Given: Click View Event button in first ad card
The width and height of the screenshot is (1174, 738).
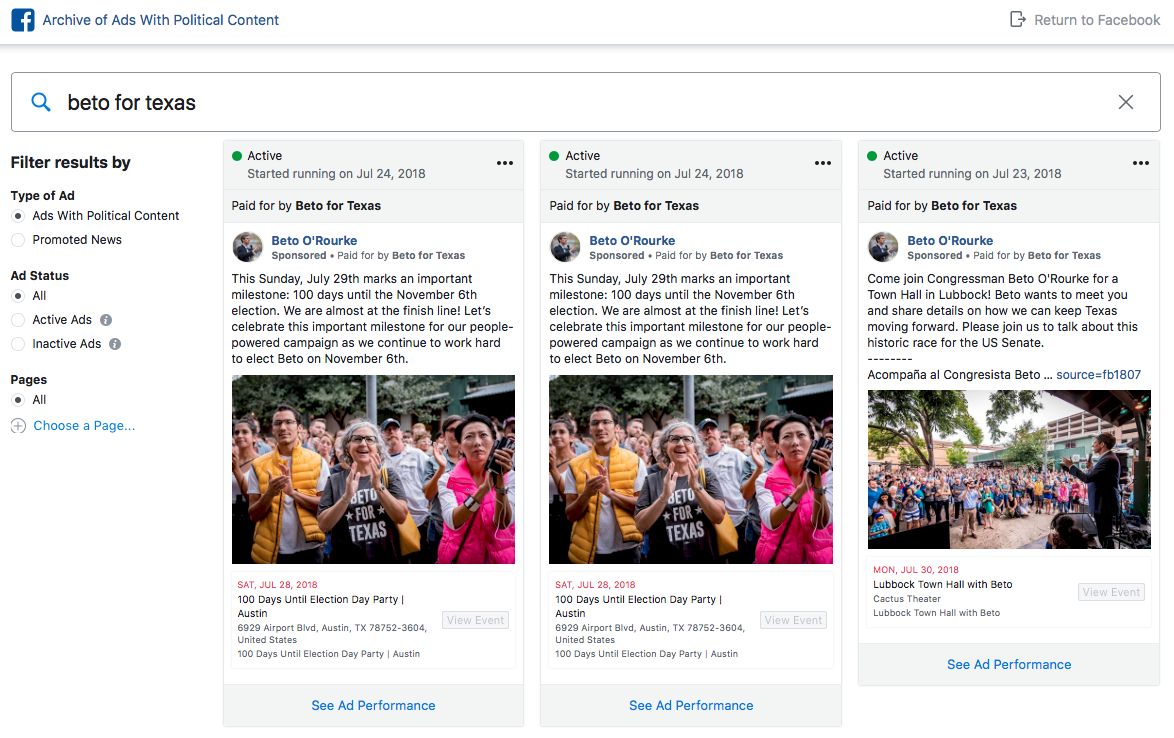Looking at the screenshot, I should [x=475, y=620].
